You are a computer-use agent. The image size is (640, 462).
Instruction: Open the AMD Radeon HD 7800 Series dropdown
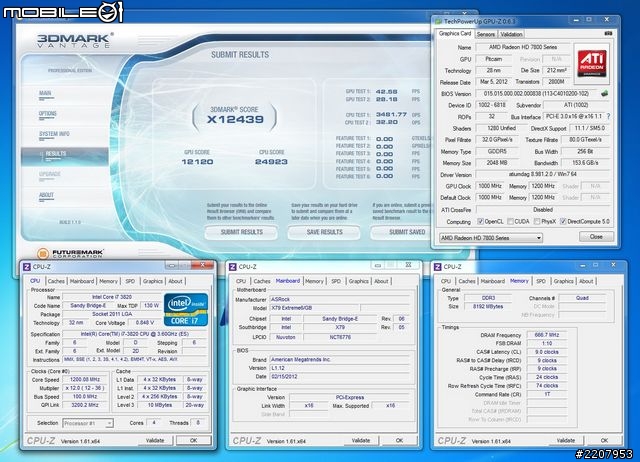click(491, 238)
